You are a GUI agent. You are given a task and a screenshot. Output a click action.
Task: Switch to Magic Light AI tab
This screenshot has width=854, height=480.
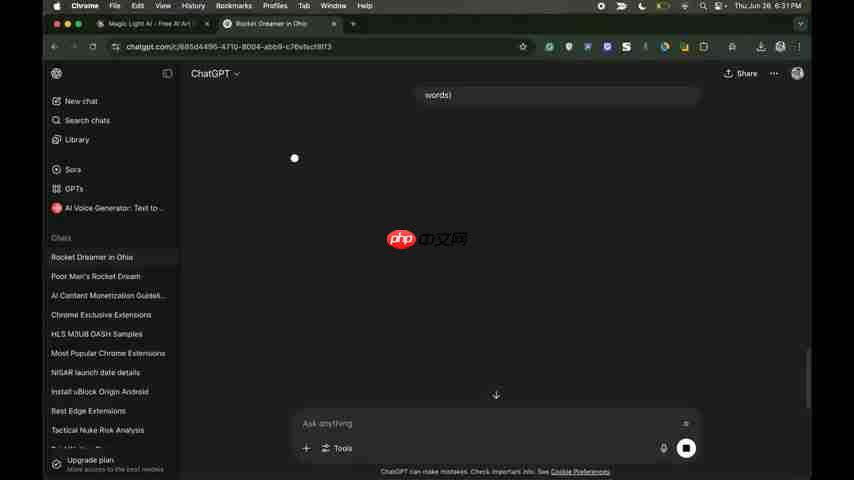pyautogui.click(x=150, y=24)
